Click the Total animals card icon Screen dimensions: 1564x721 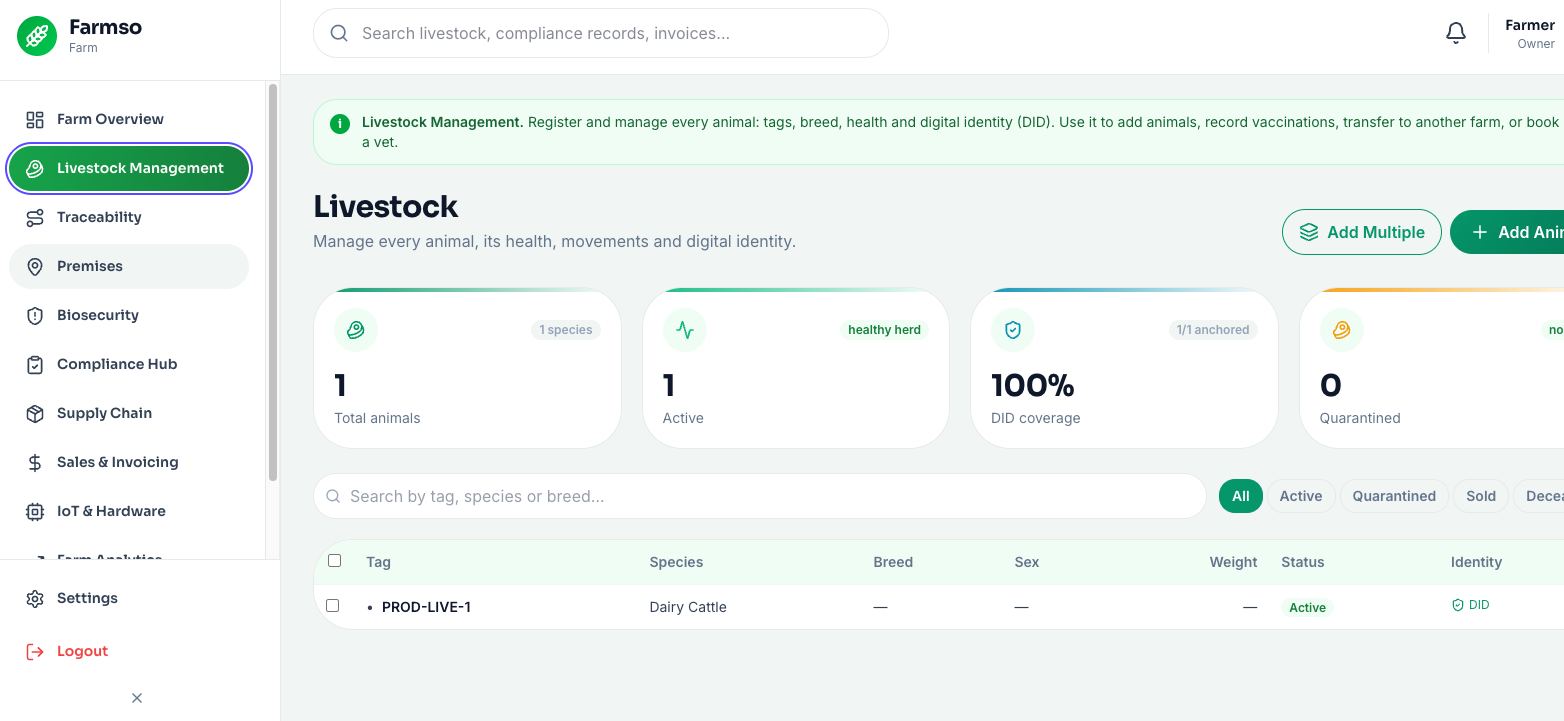[355, 330]
